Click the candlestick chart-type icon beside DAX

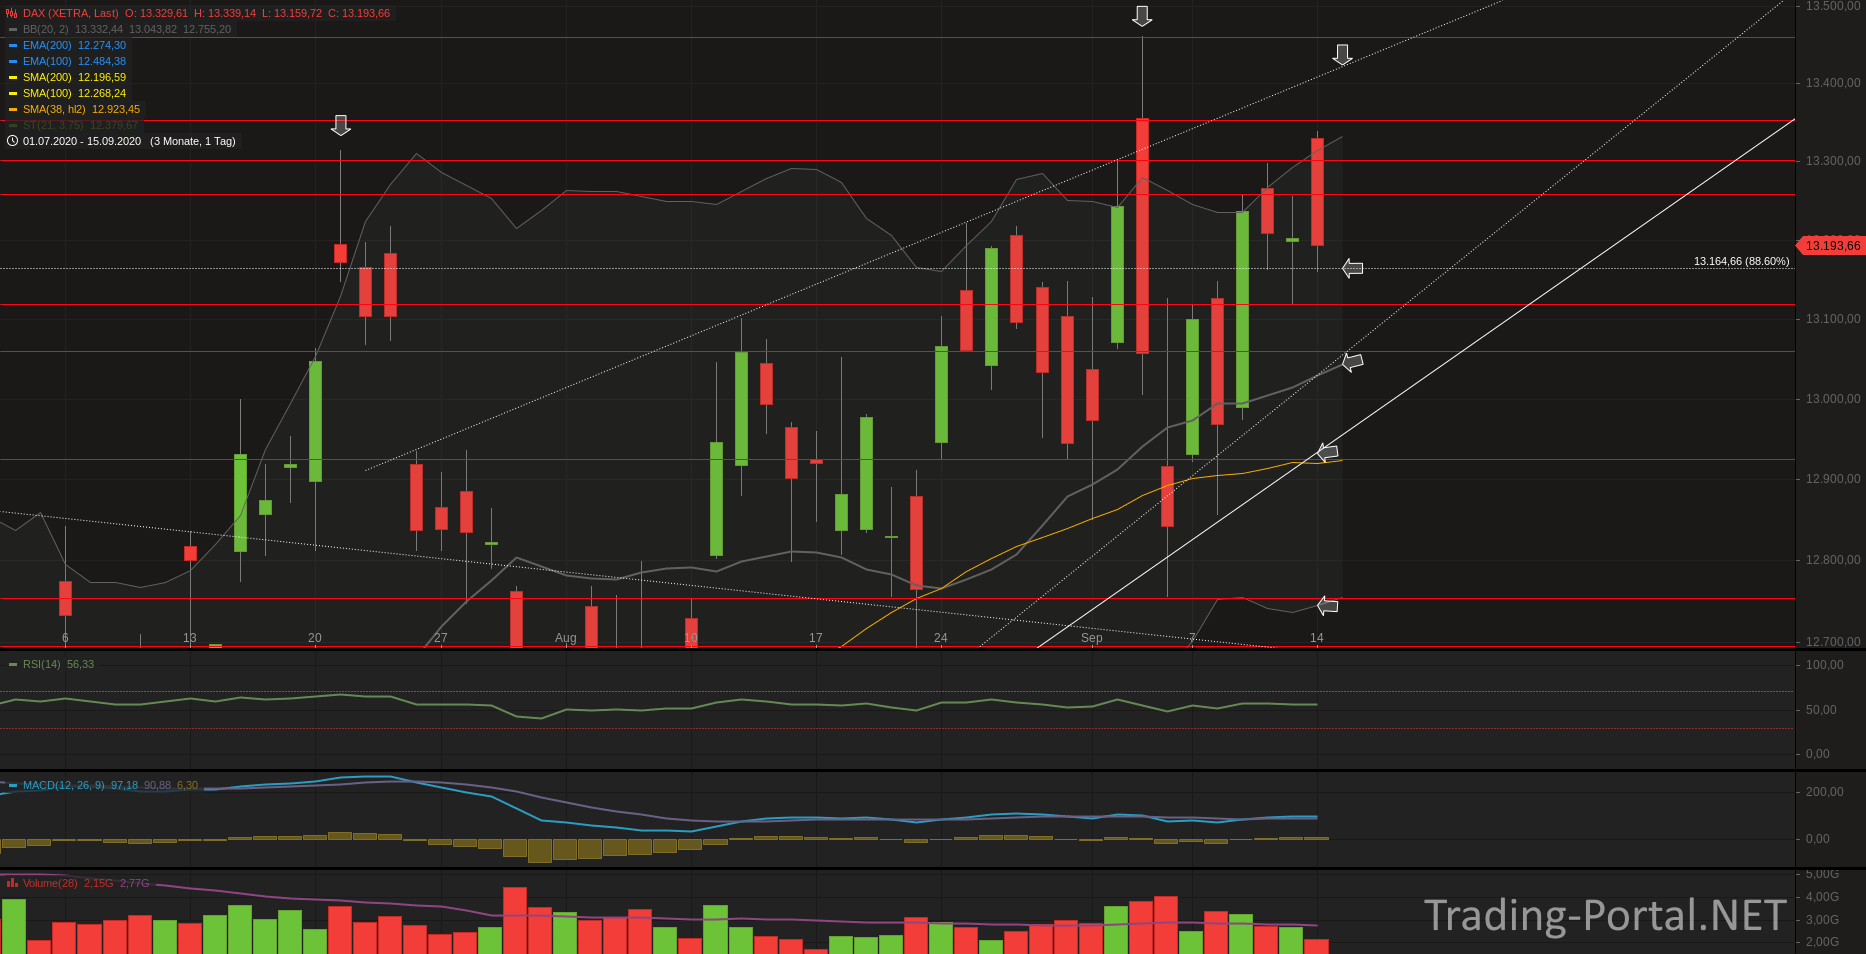12,14
